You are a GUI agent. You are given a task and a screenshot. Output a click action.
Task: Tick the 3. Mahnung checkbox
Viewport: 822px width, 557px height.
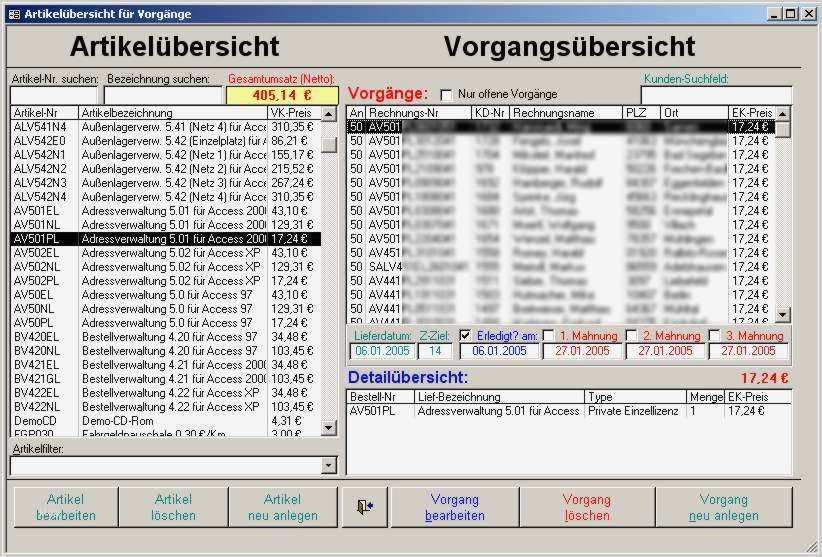pos(715,335)
